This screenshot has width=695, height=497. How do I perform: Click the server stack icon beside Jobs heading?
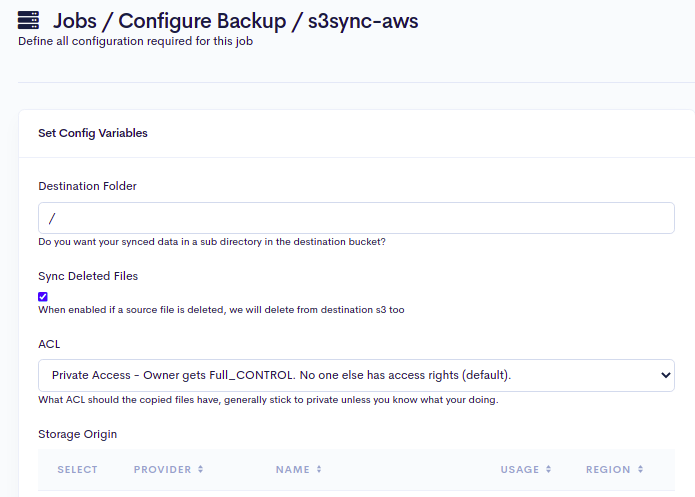(30, 18)
